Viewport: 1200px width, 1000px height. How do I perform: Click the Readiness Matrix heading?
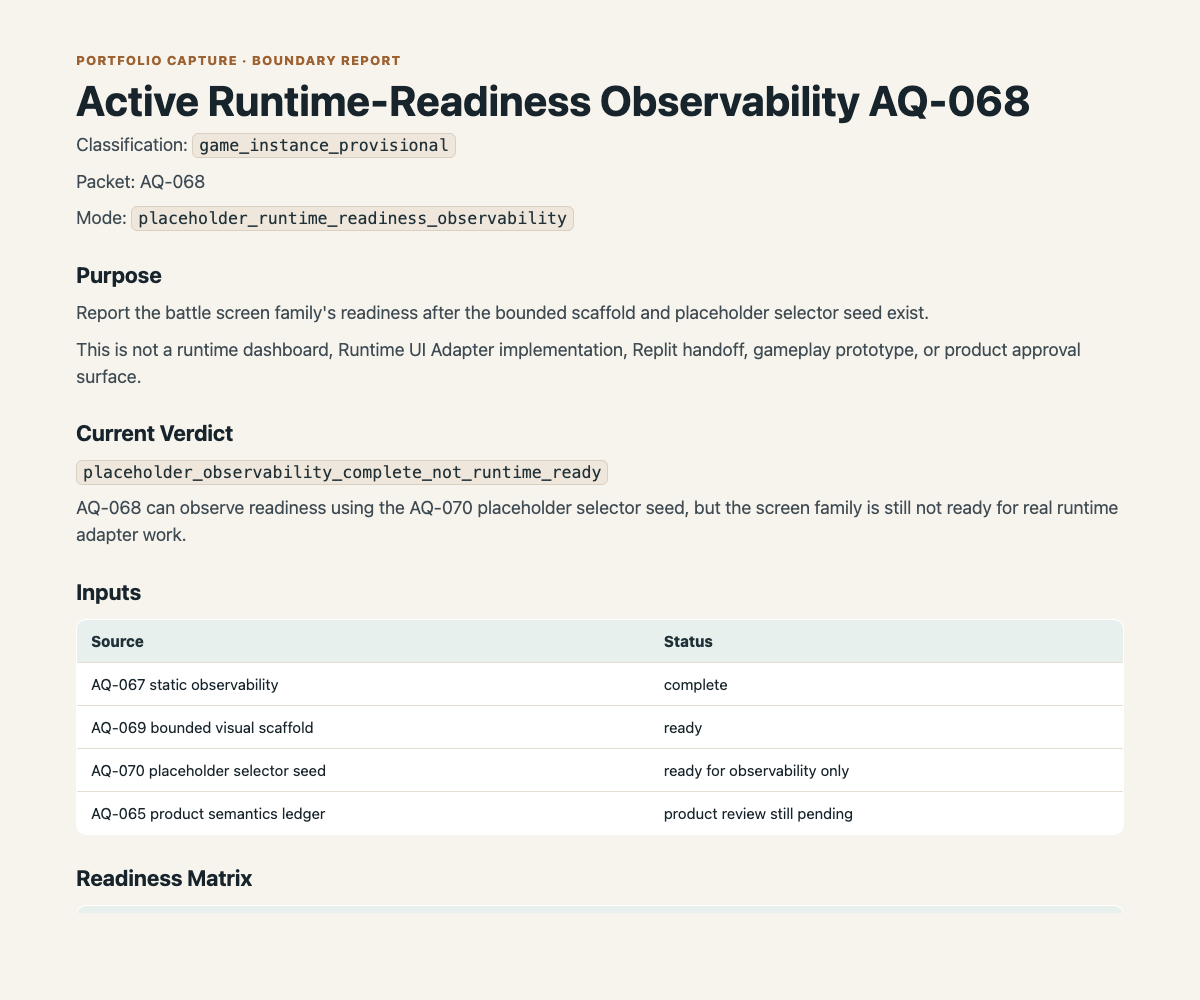[x=164, y=879]
